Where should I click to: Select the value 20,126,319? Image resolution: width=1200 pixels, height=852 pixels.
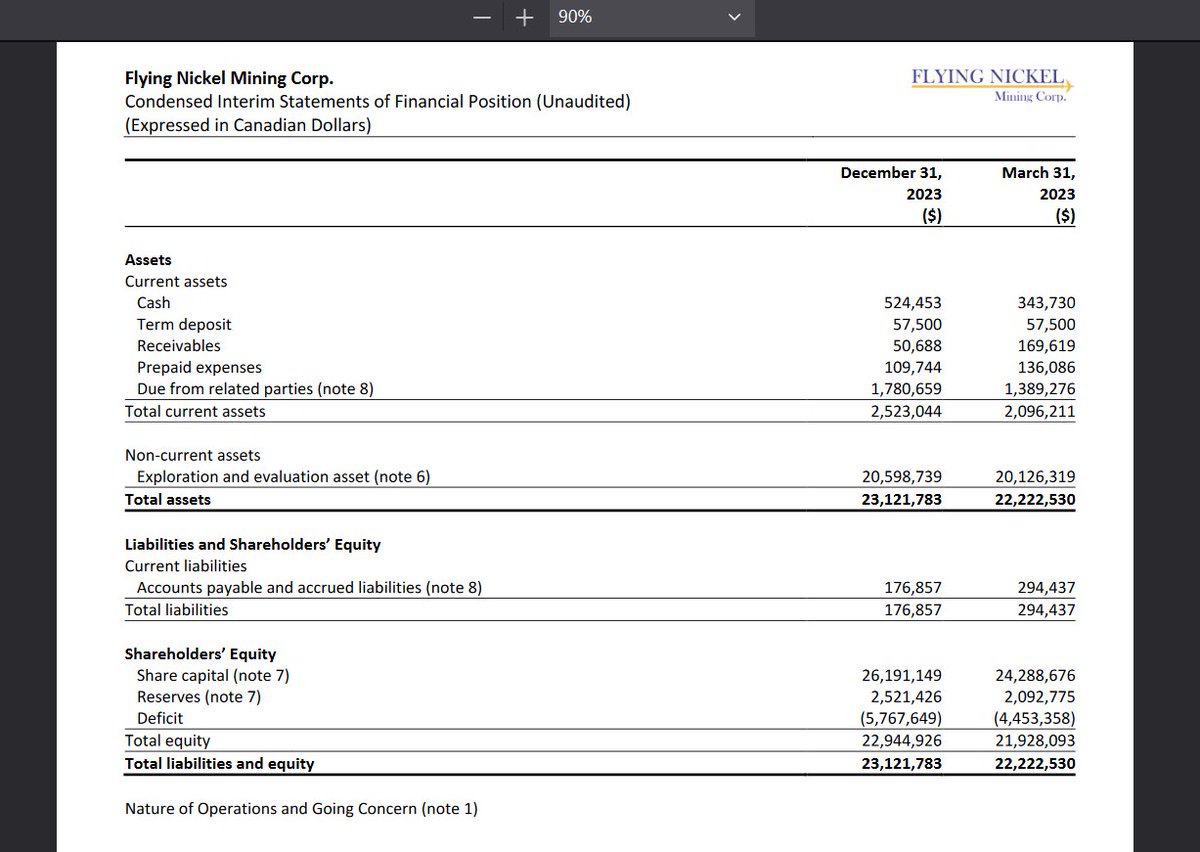coord(1036,477)
